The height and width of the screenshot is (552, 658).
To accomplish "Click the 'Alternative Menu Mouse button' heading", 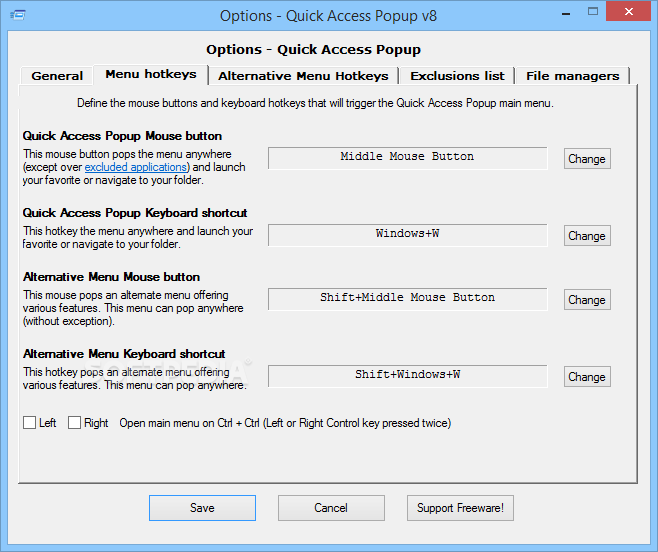I will (111, 277).
